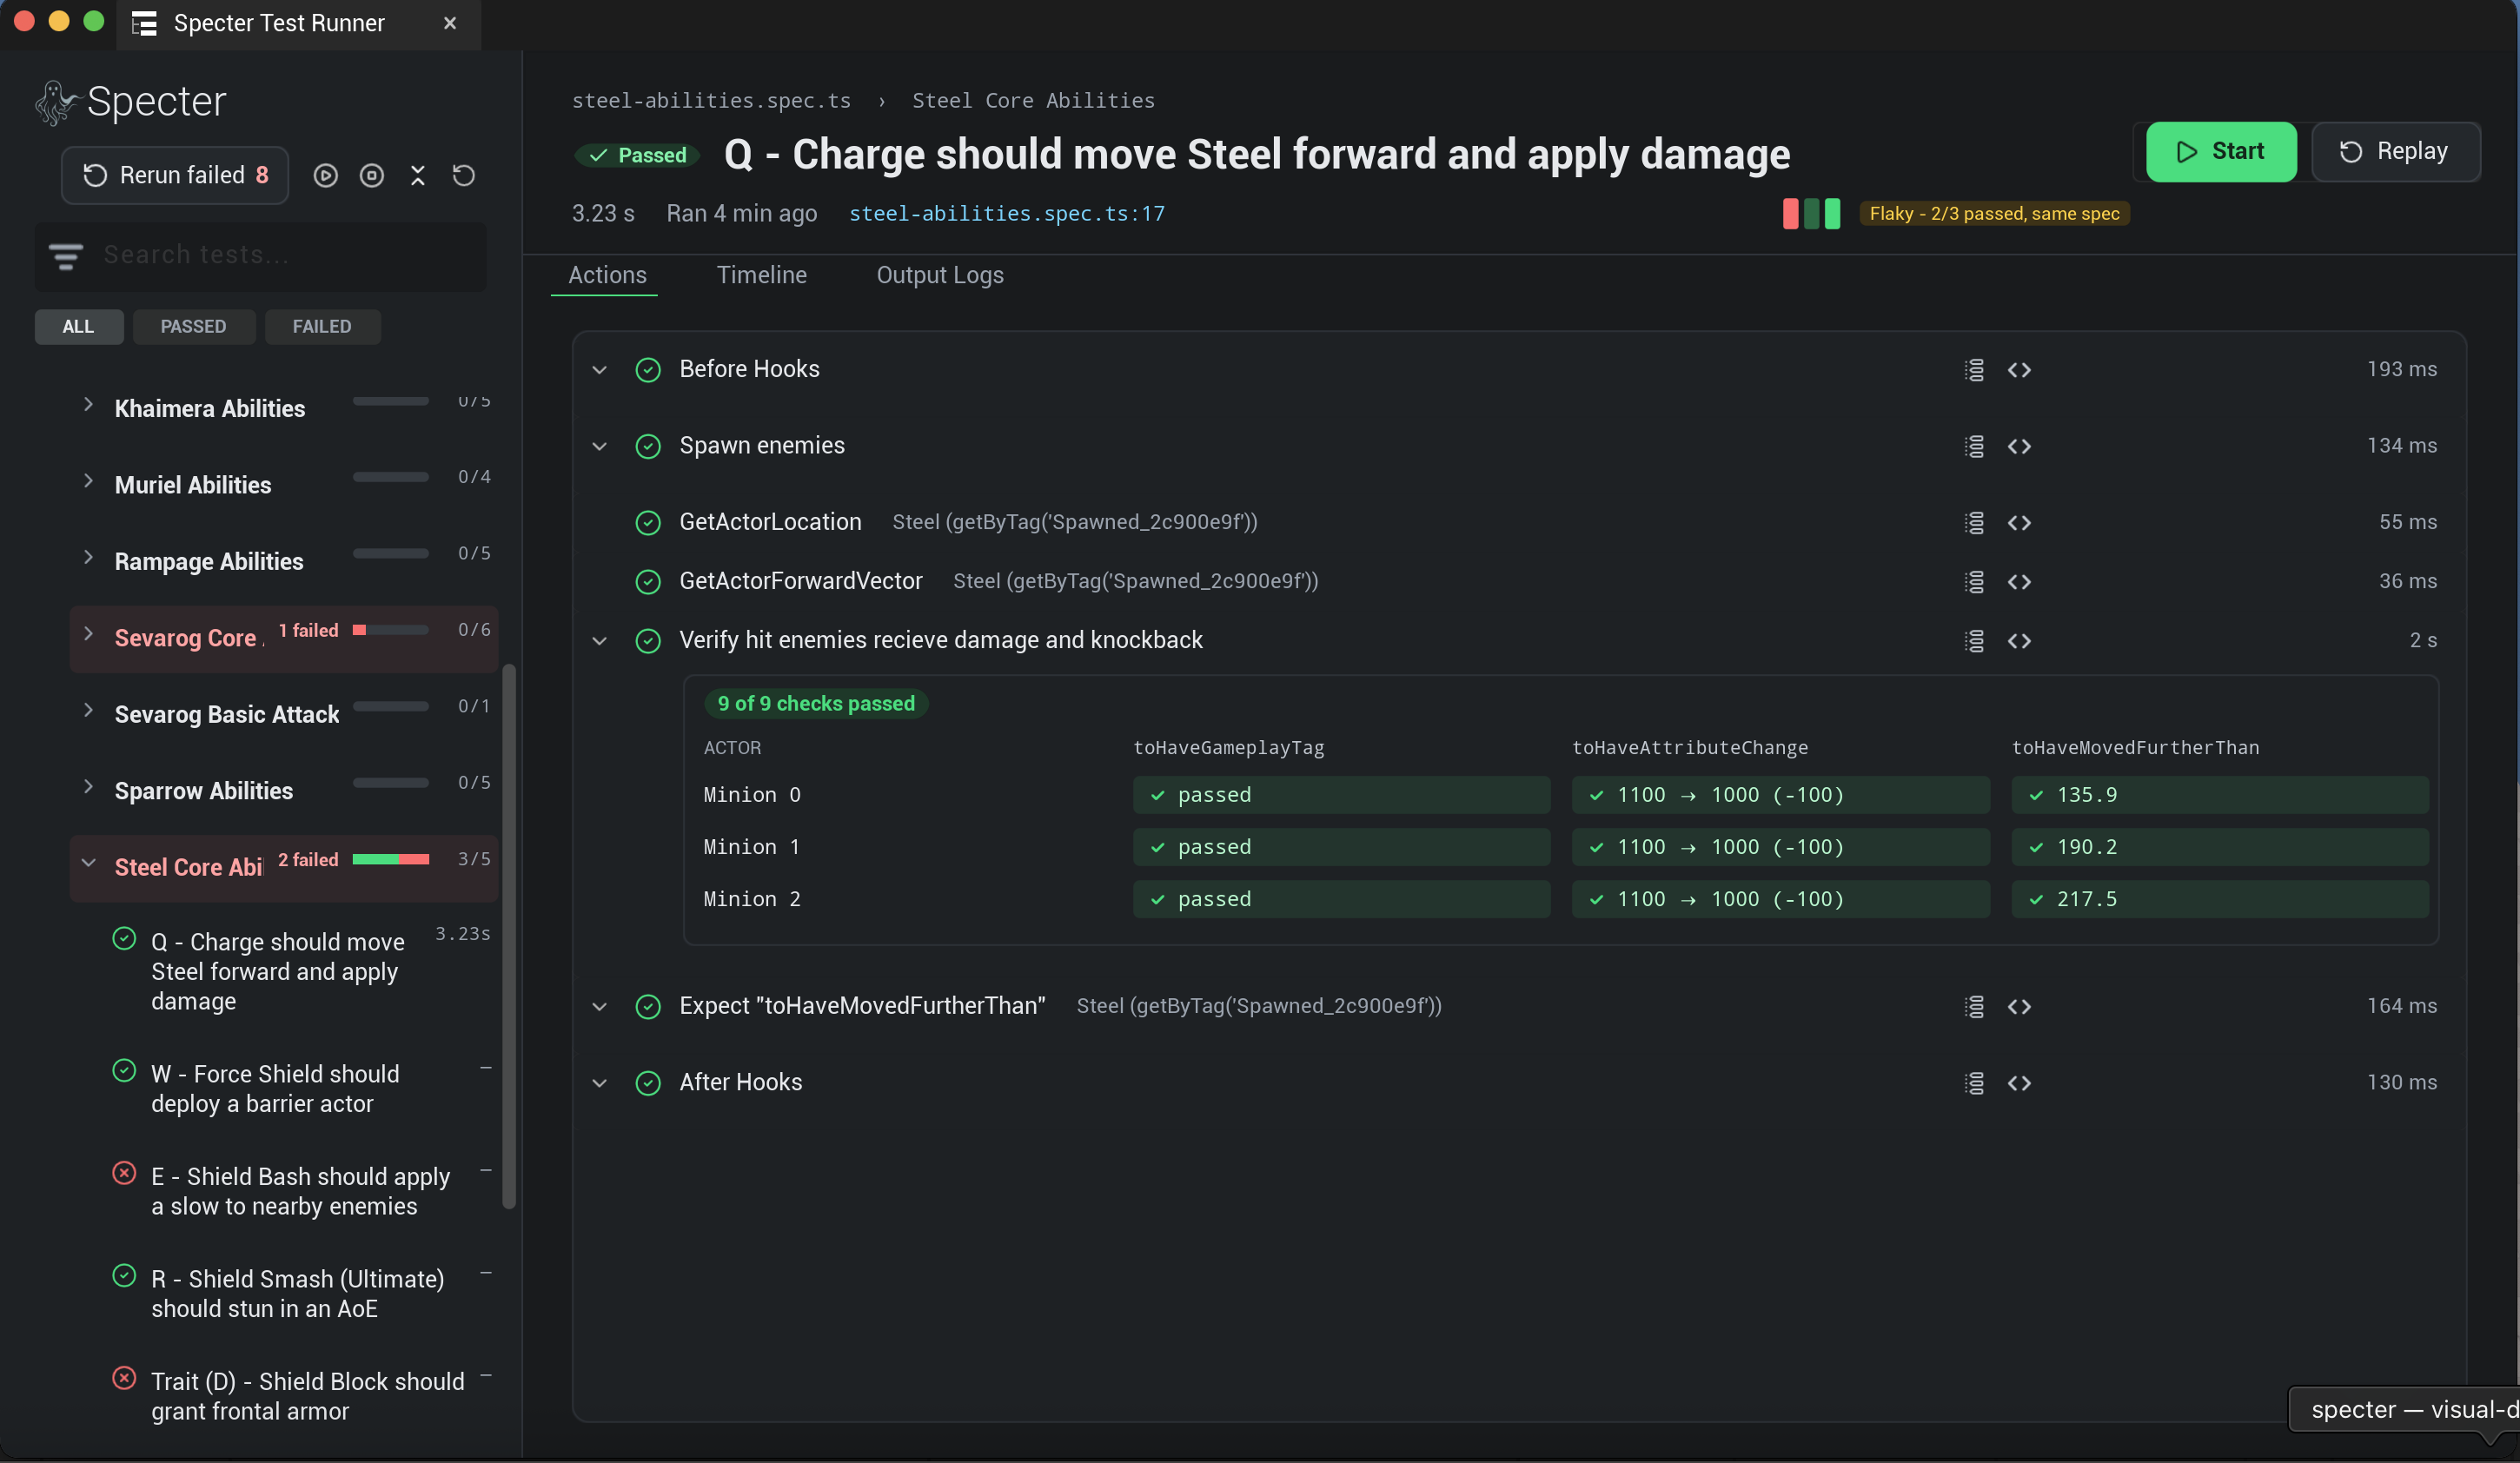2520x1463 pixels.
Task: Open the log list icon on Before Hooks row
Action: coord(1974,370)
